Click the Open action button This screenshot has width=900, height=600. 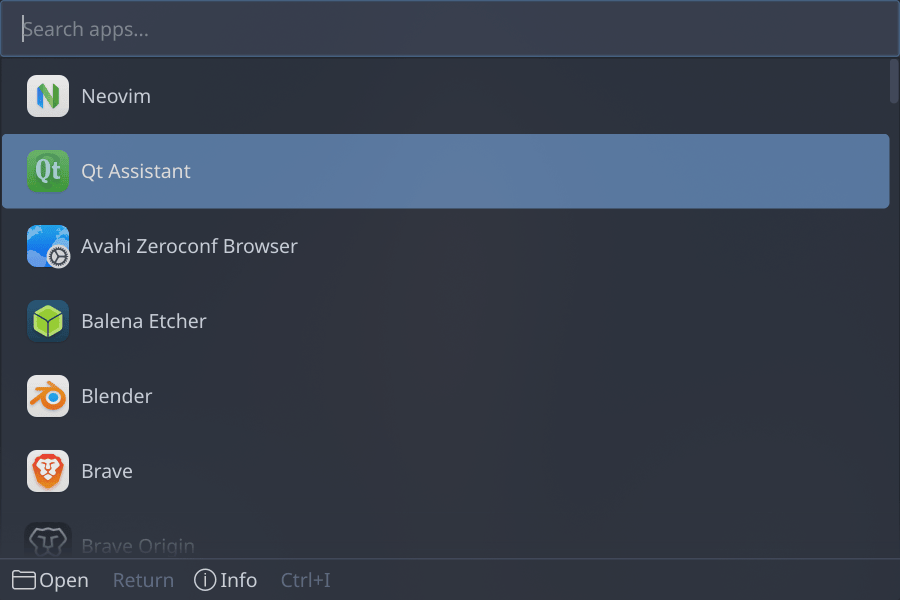[51, 580]
